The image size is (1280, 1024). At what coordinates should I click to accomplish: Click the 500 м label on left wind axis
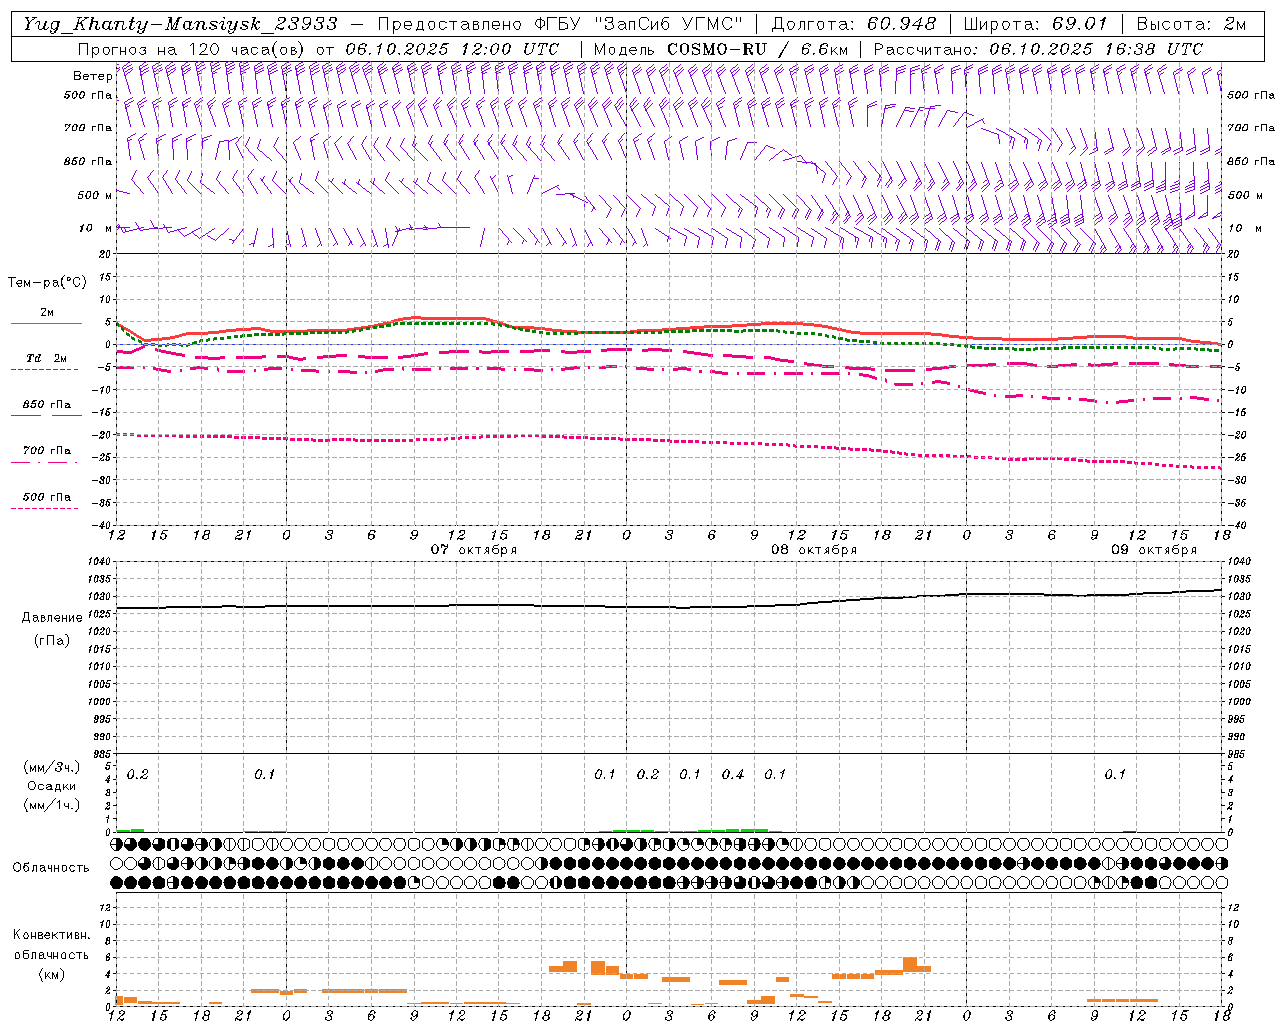[x=93, y=195]
